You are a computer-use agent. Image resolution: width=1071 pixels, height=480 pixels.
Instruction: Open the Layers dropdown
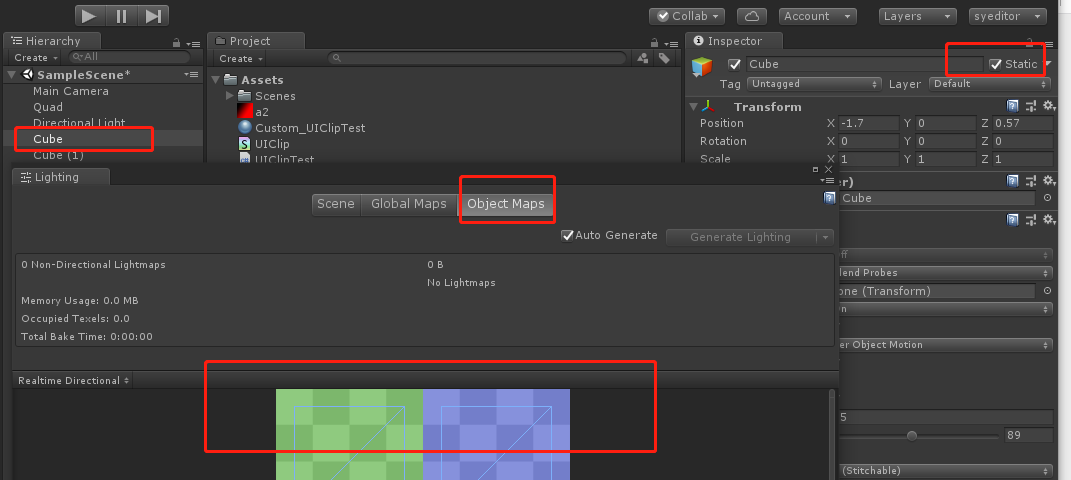tap(917, 16)
